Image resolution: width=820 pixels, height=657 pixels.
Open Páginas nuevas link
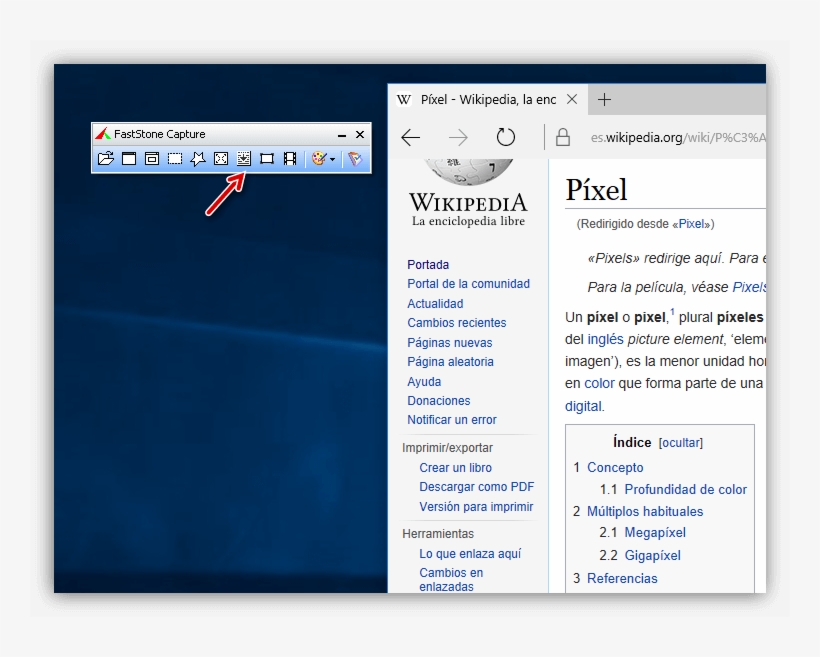pyautogui.click(x=450, y=343)
